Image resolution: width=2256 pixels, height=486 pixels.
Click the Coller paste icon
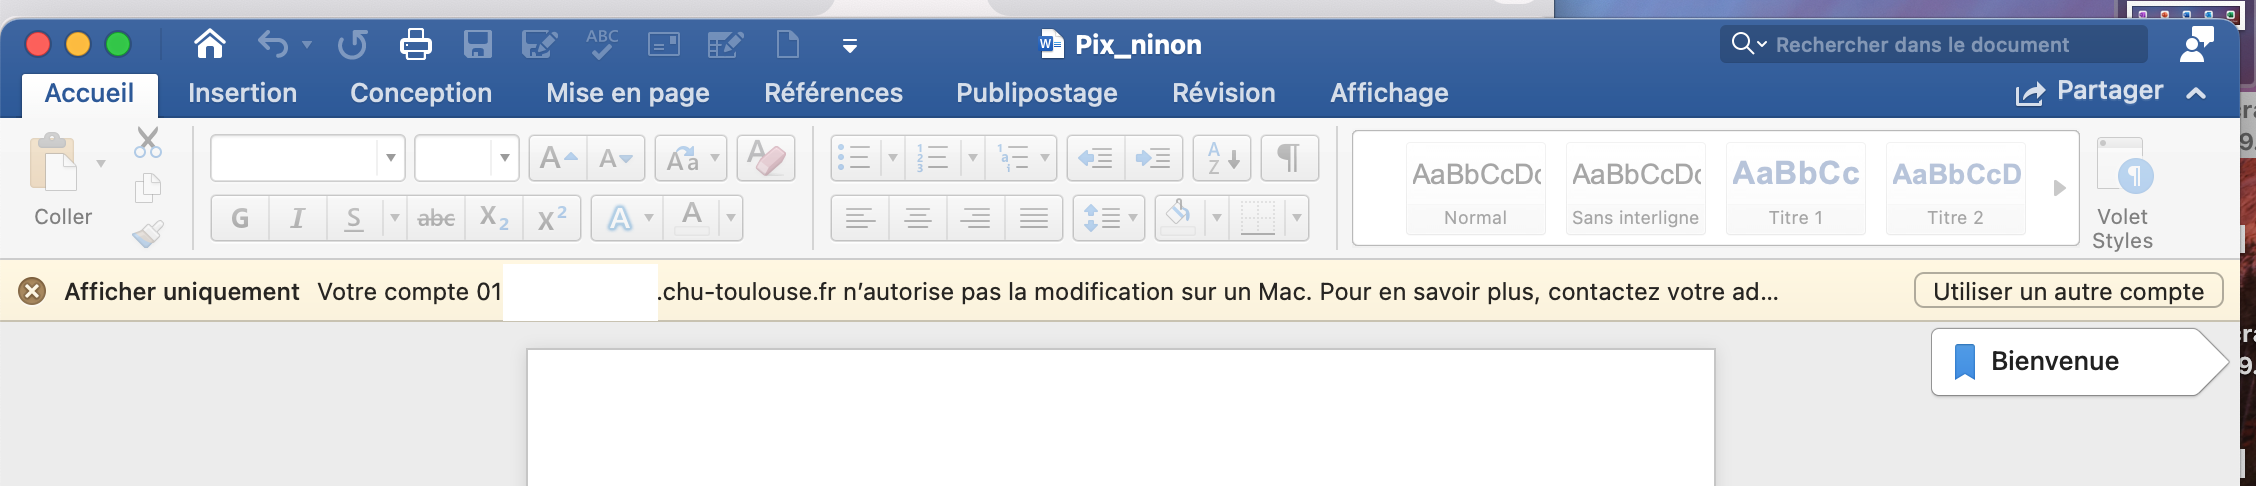54,163
